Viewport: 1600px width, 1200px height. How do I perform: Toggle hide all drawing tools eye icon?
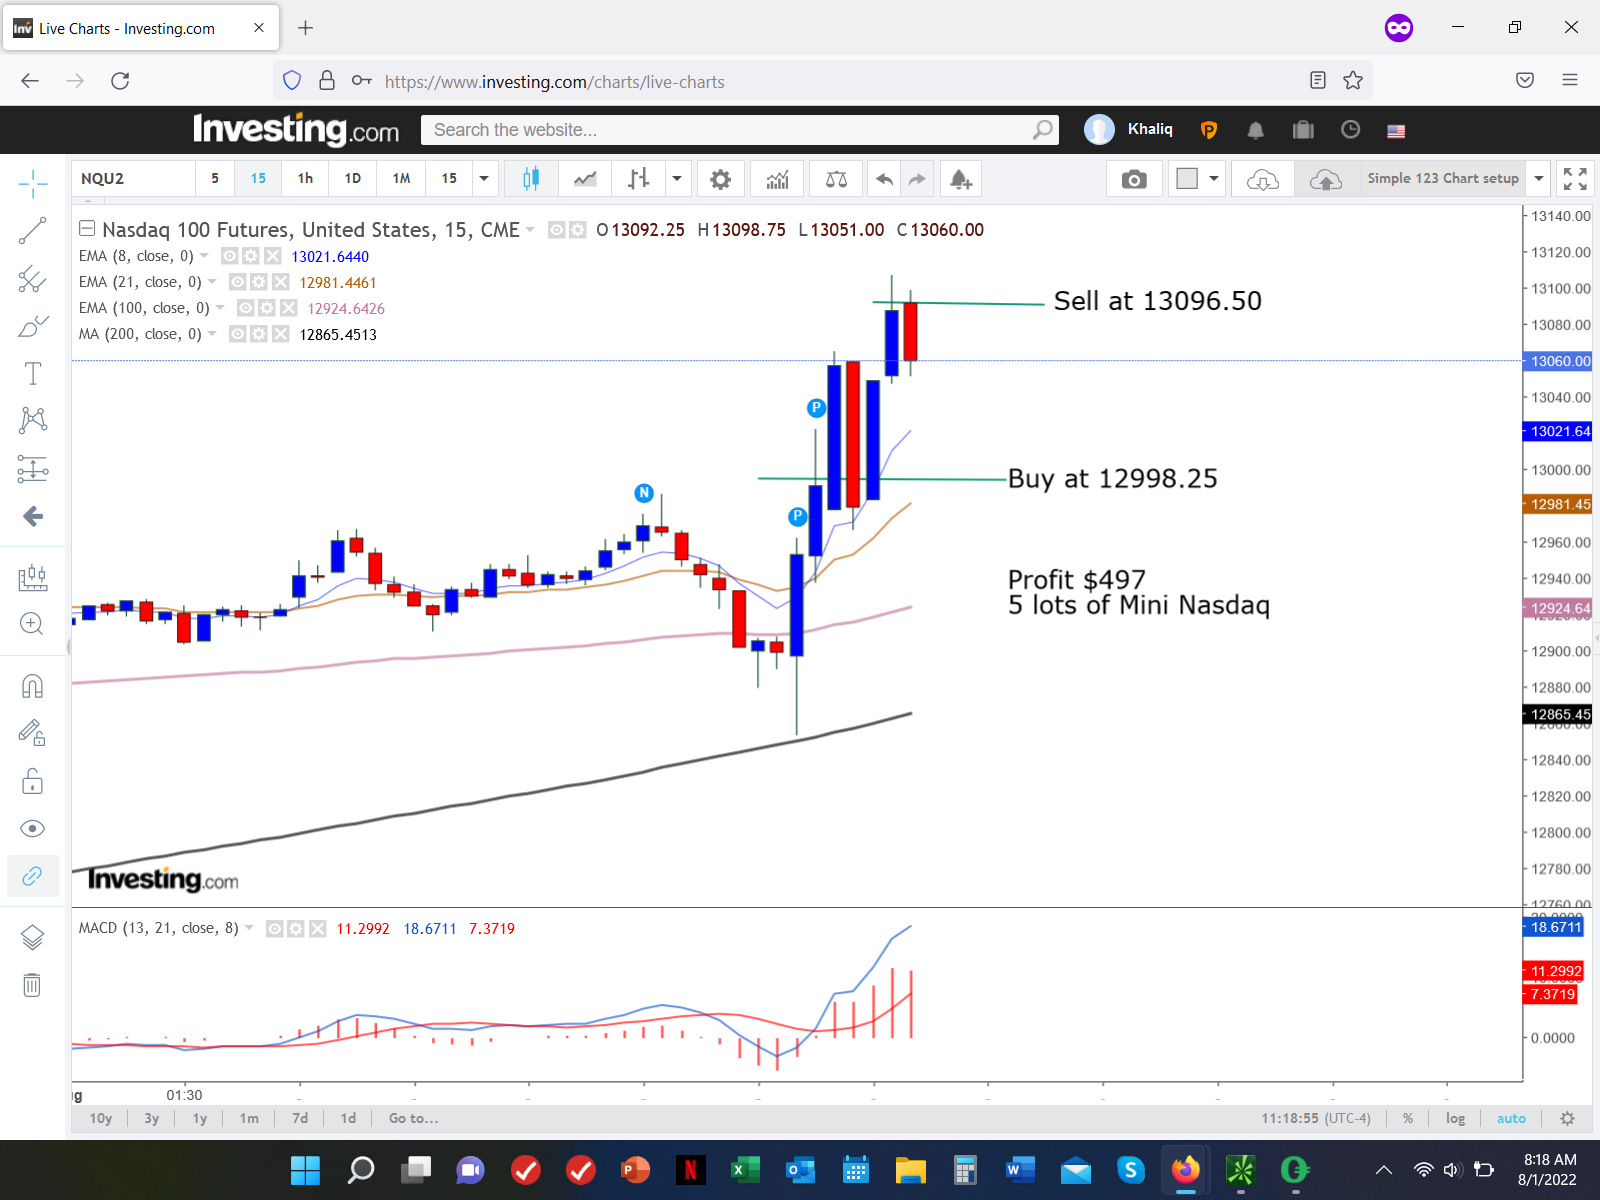[x=32, y=828]
